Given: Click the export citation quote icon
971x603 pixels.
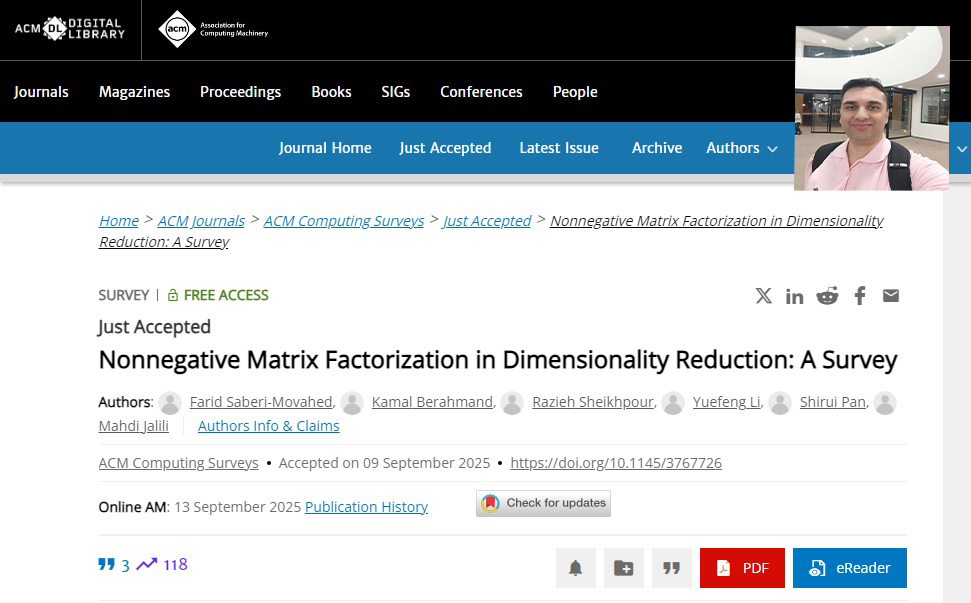Looking at the screenshot, I should pyautogui.click(x=672, y=568).
